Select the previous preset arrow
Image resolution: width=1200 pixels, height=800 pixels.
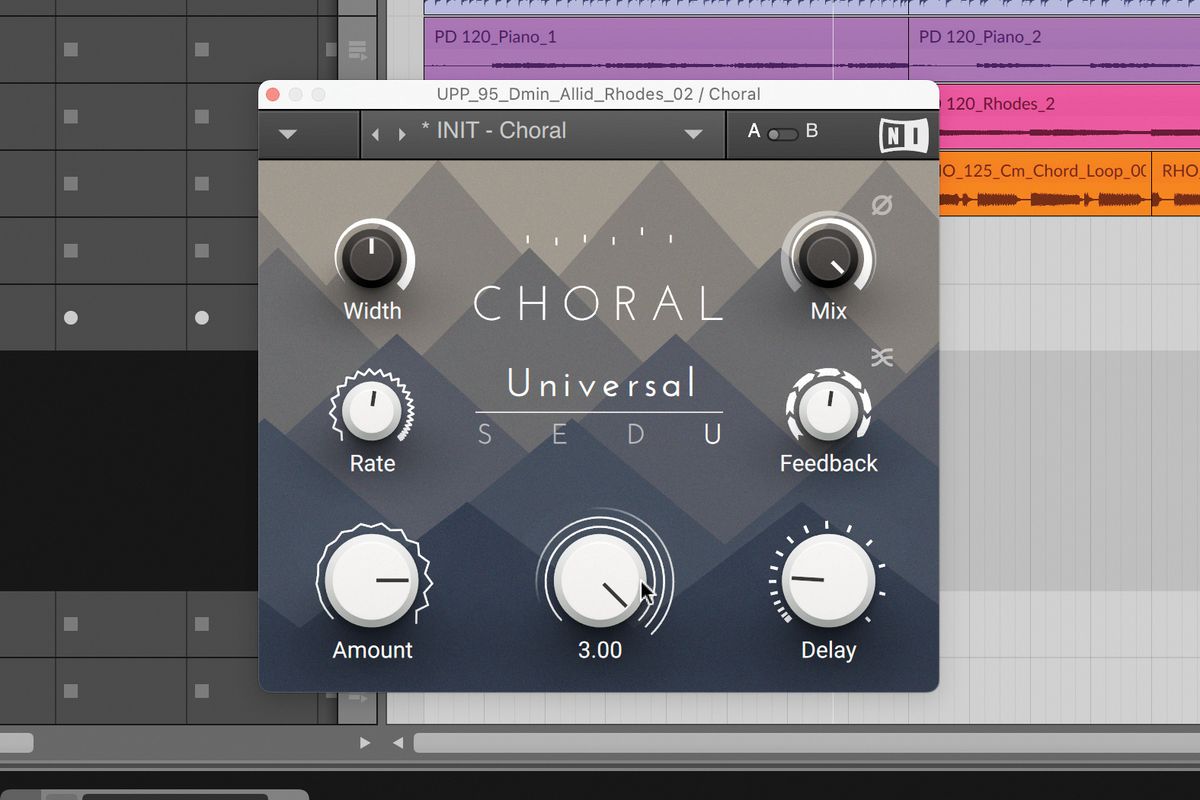click(x=375, y=132)
